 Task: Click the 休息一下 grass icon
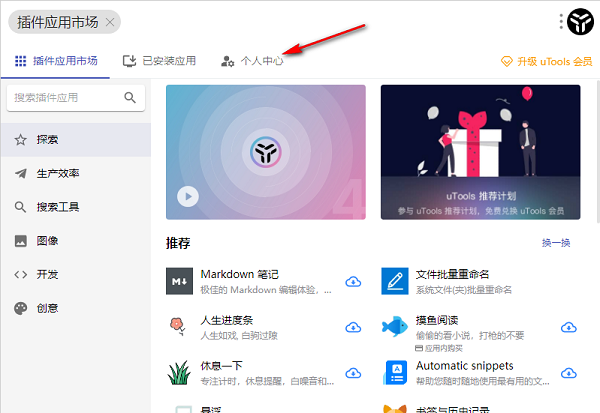pos(179,372)
